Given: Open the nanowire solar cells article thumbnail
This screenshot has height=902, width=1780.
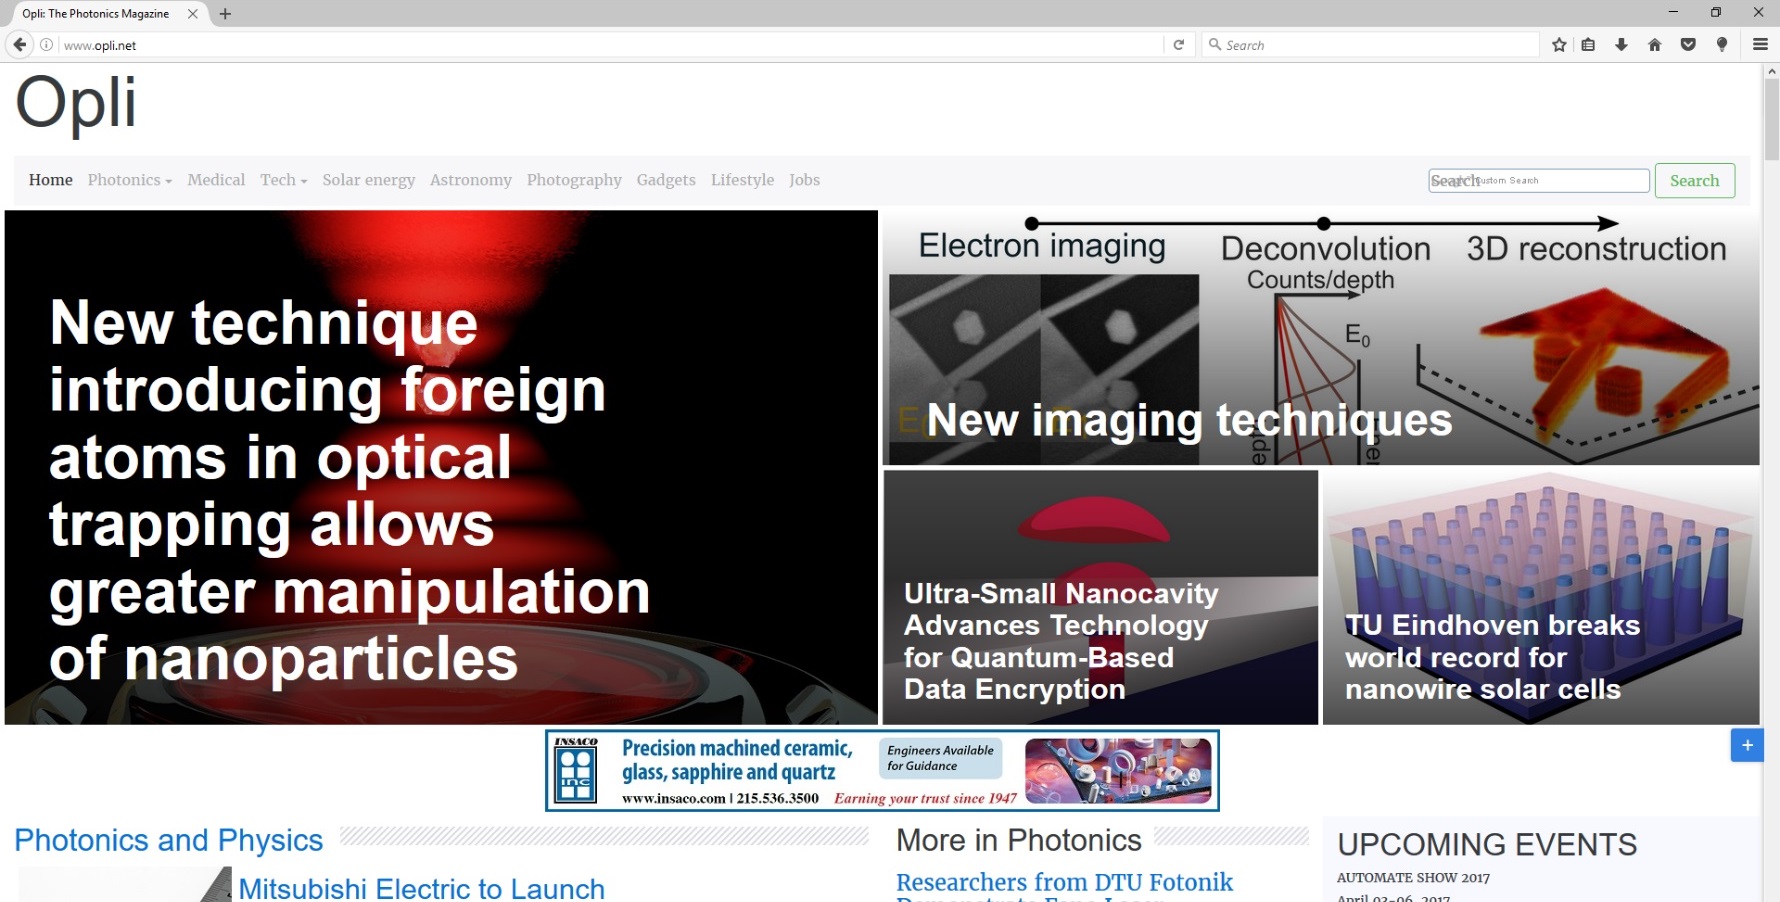Looking at the screenshot, I should point(1540,598).
